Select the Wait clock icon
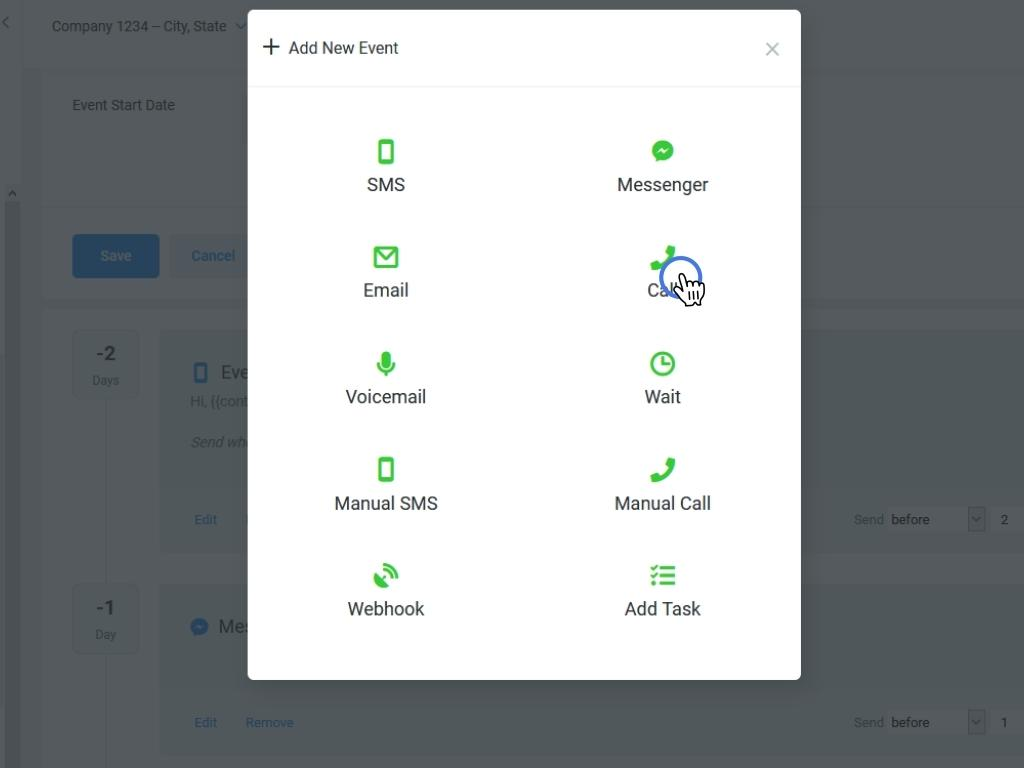Screen dimensions: 1024x768 662,364
